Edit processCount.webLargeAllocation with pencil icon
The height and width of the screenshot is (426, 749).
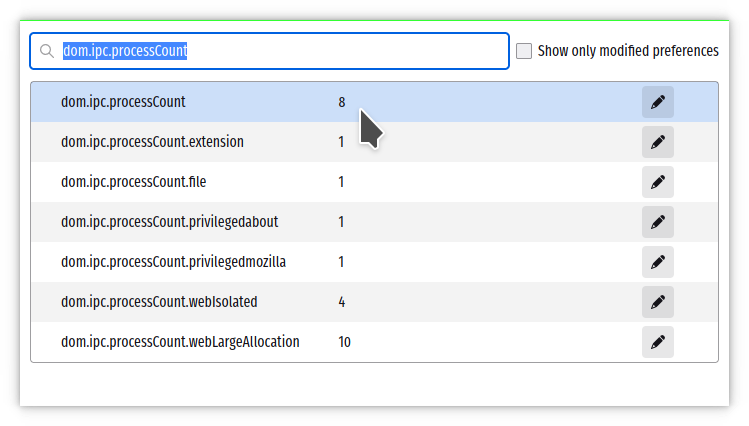pos(657,342)
